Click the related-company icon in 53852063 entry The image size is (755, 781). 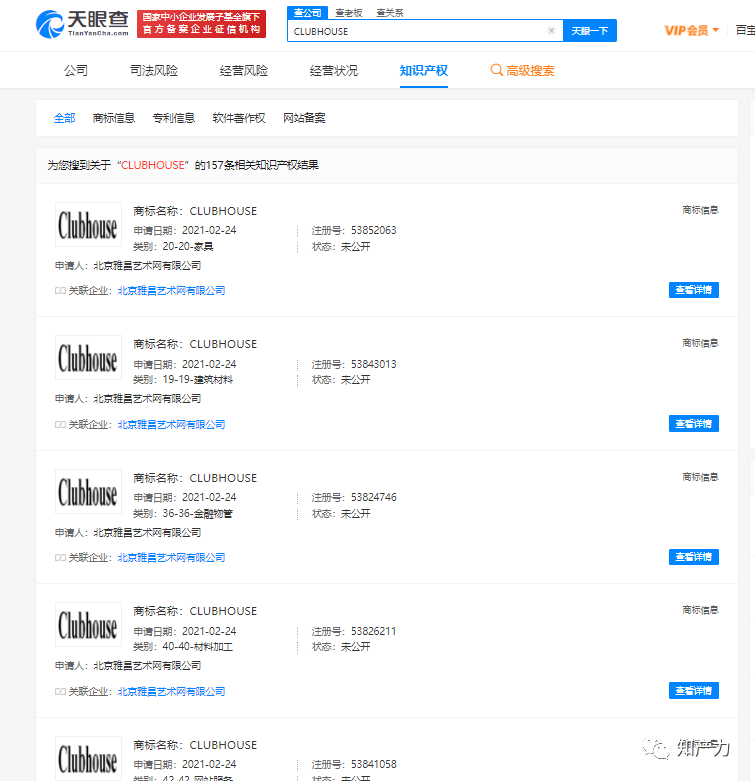click(x=60, y=291)
